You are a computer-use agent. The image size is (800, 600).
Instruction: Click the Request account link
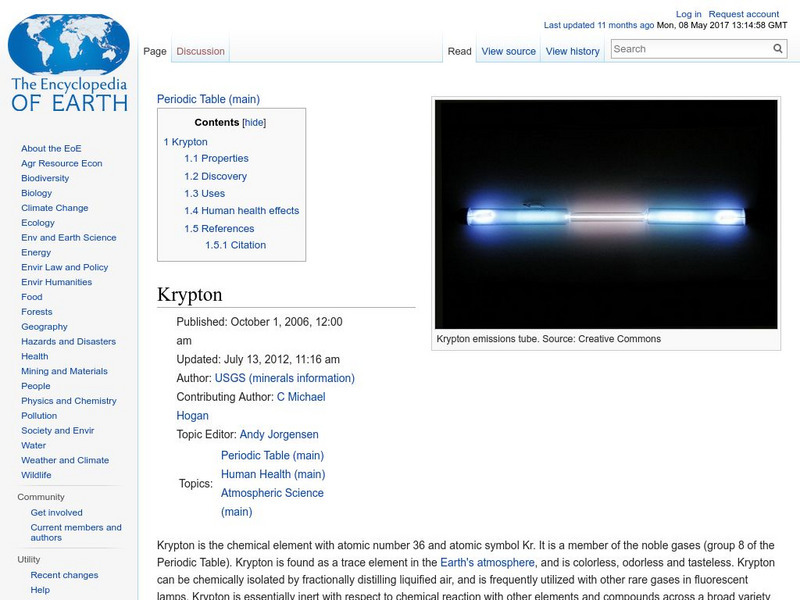coord(744,14)
